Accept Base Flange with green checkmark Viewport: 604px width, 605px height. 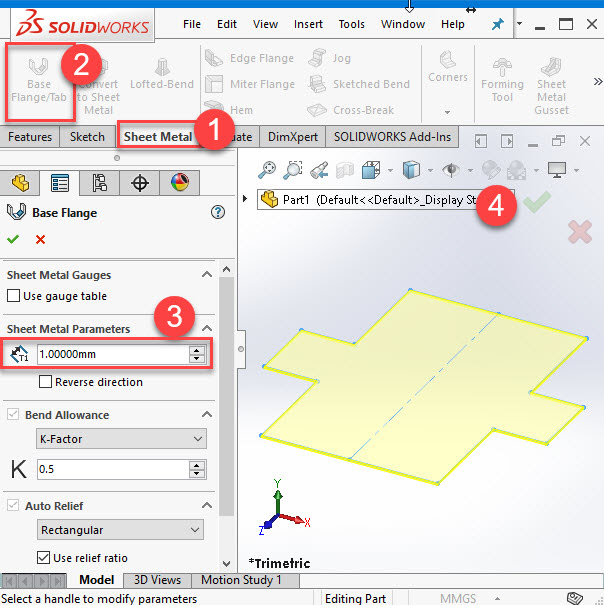[x=13, y=240]
